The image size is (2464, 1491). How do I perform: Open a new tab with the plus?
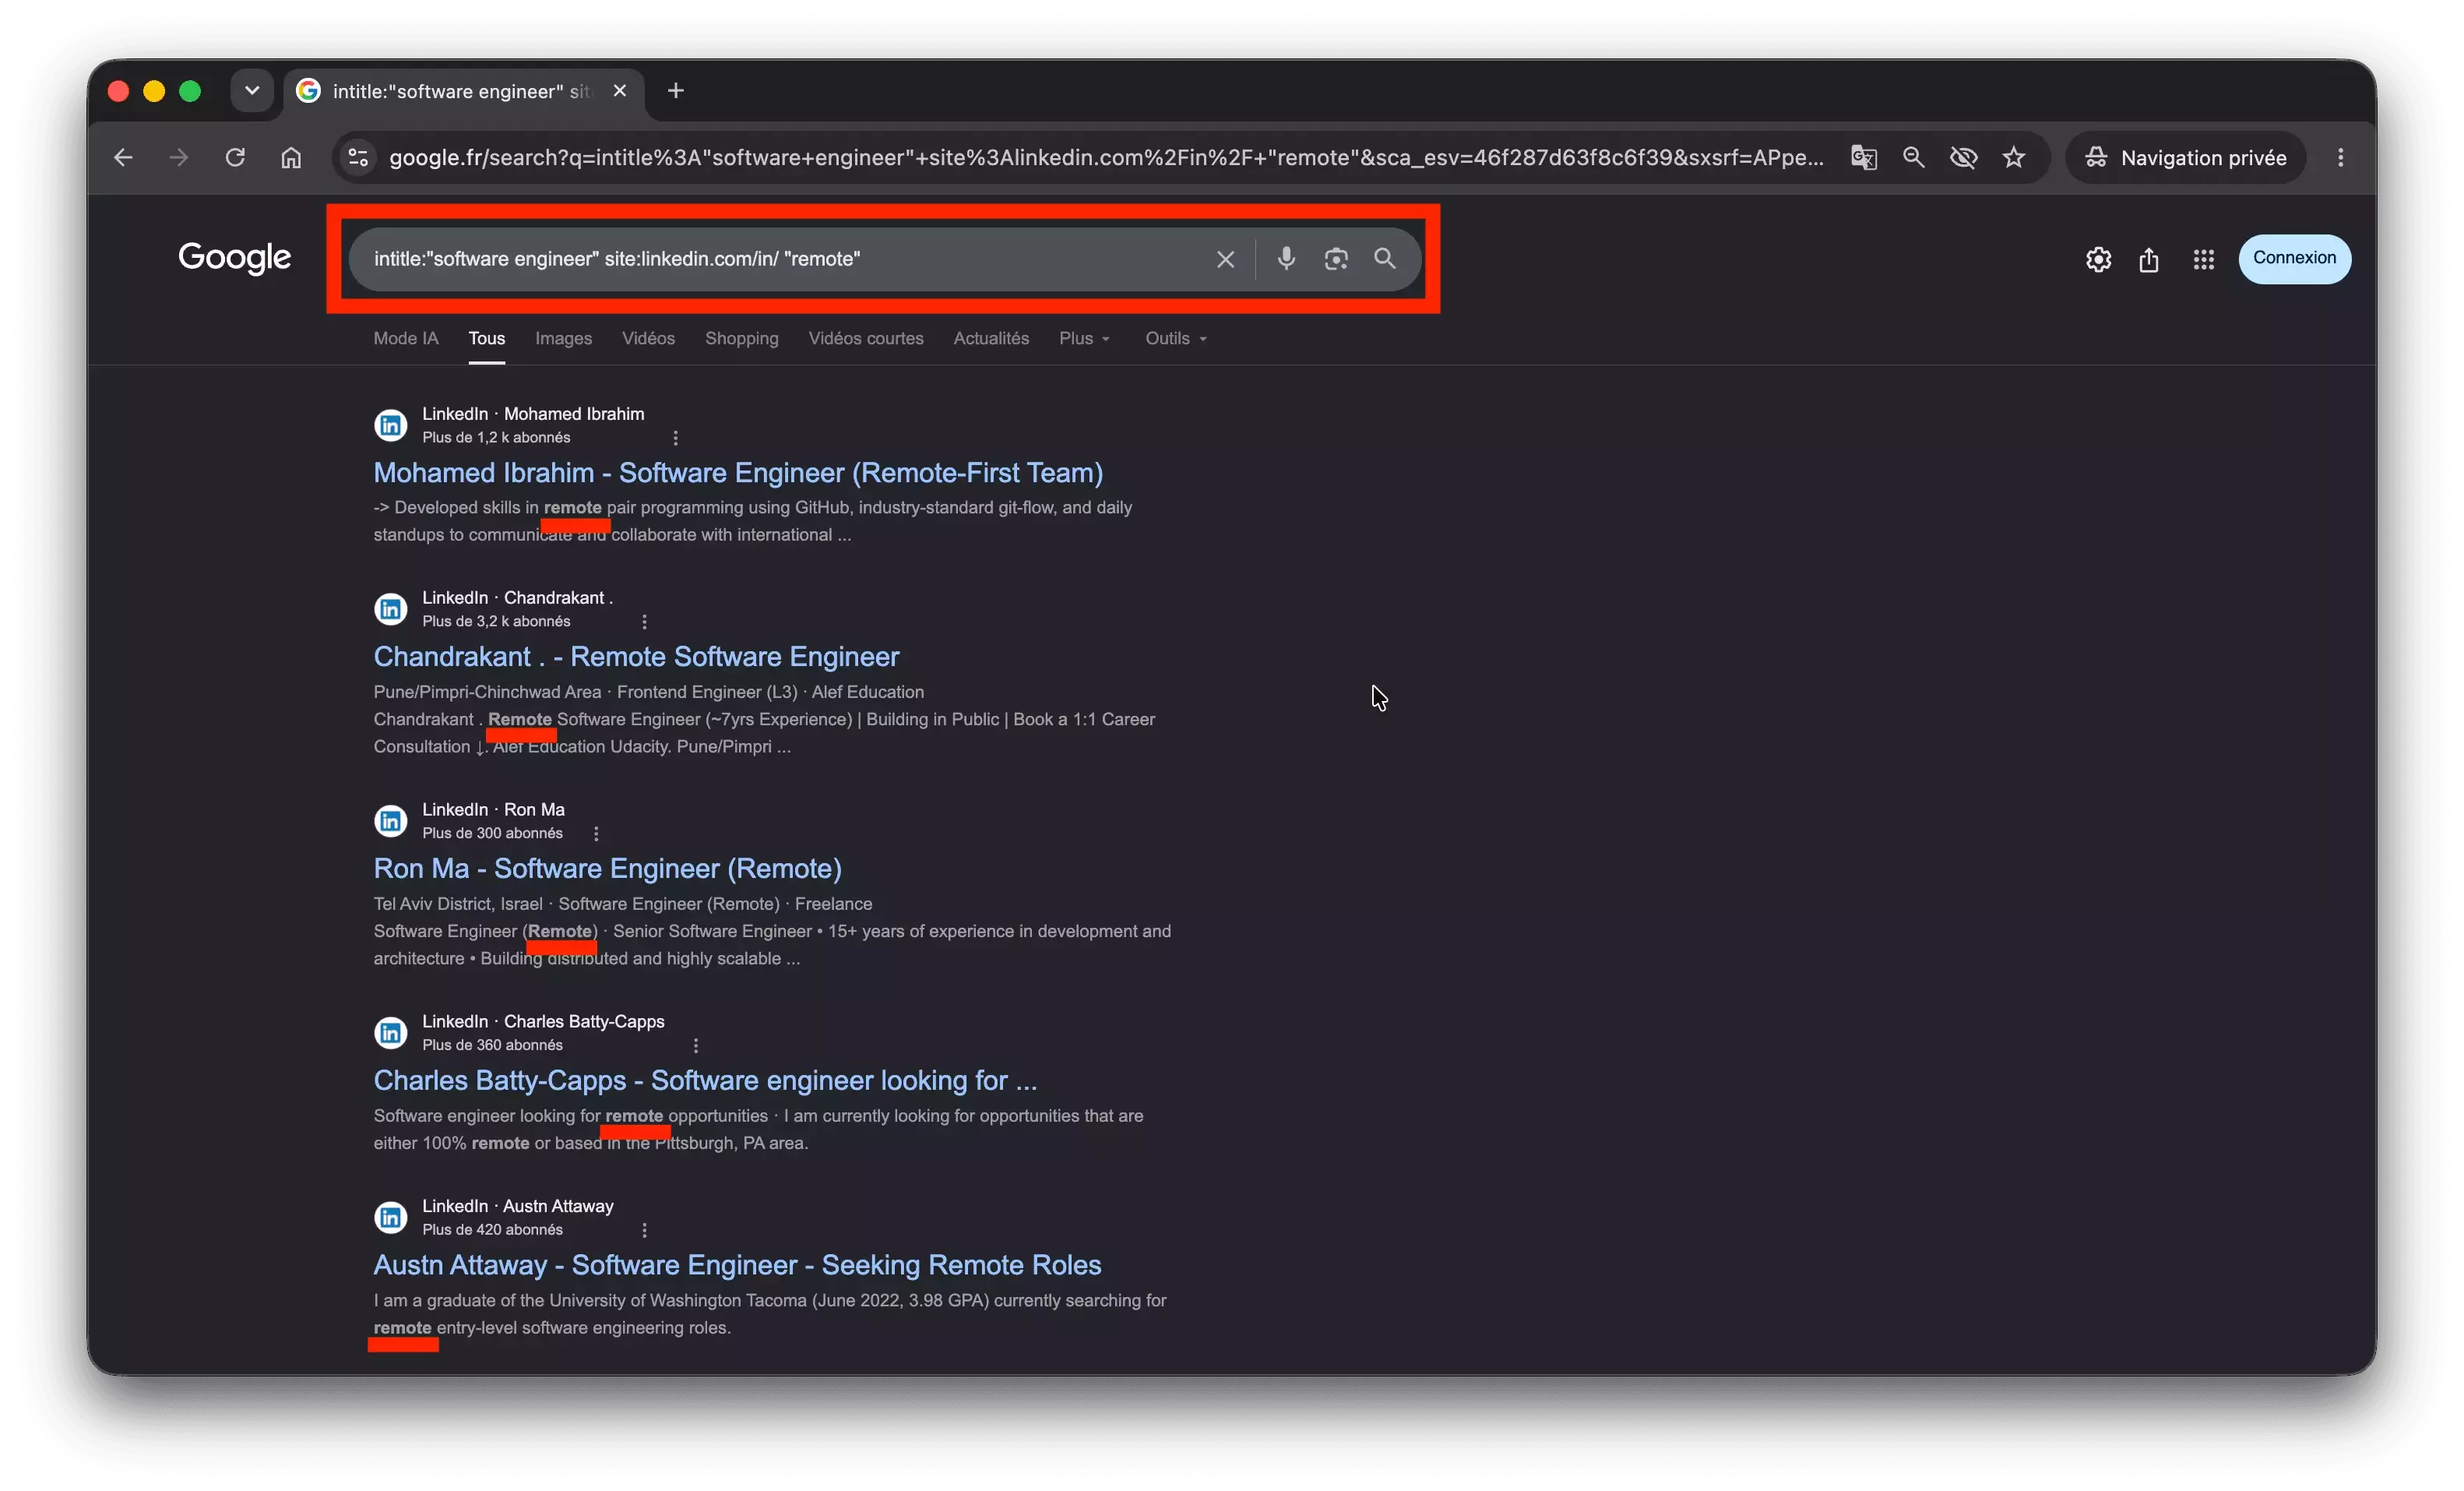tap(676, 91)
